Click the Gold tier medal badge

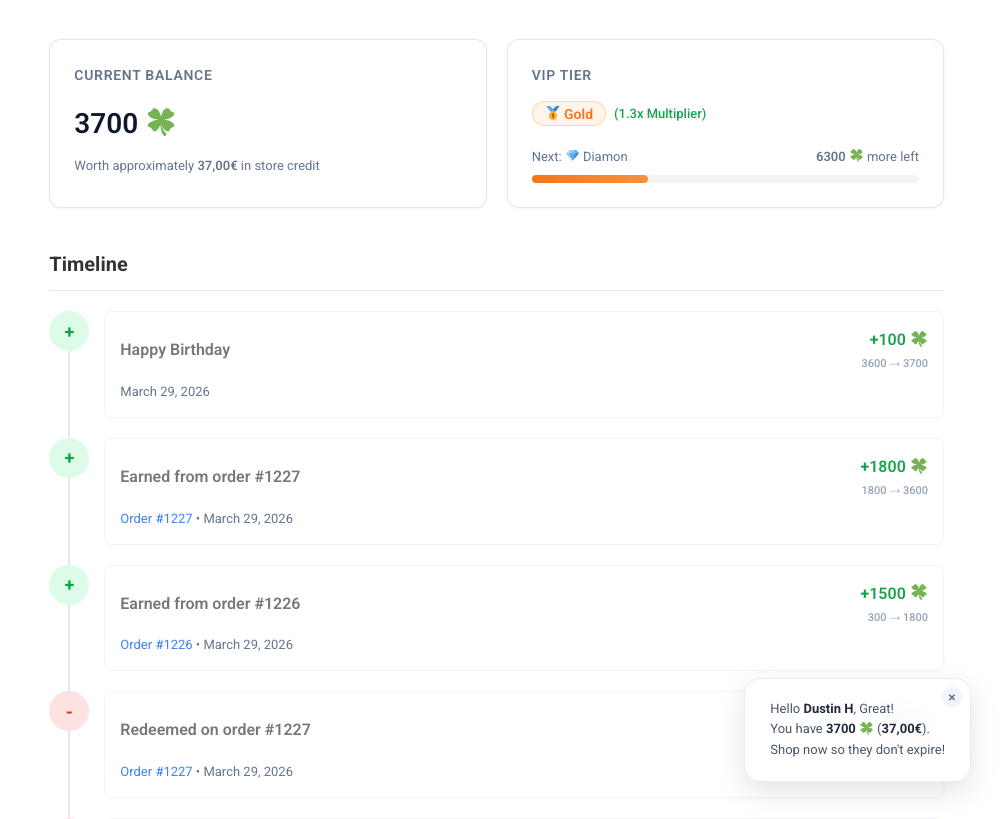click(x=568, y=114)
